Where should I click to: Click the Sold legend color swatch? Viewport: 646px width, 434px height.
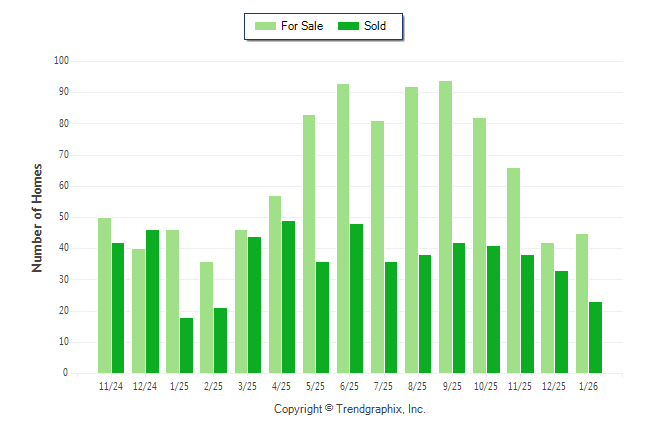(349, 26)
